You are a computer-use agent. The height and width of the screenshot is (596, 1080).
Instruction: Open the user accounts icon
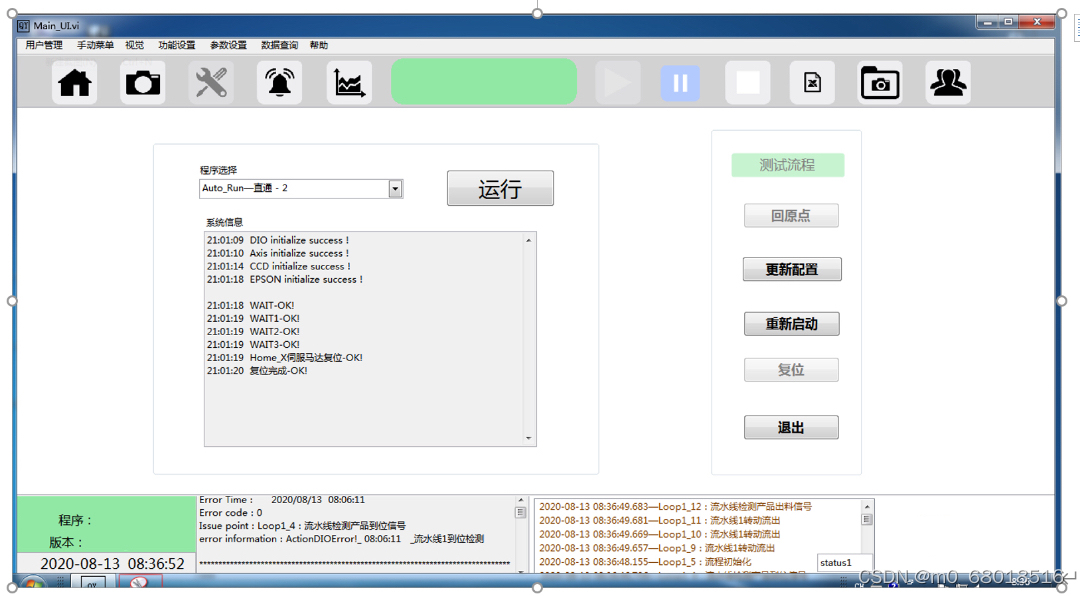pos(948,83)
